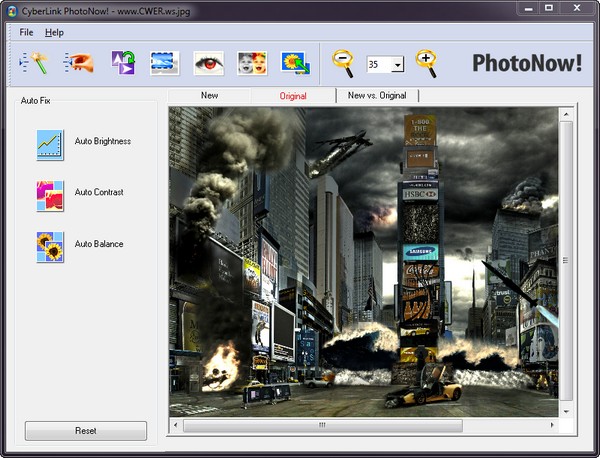Open the manual fix hand tool
The height and width of the screenshot is (458, 600).
[x=77, y=63]
